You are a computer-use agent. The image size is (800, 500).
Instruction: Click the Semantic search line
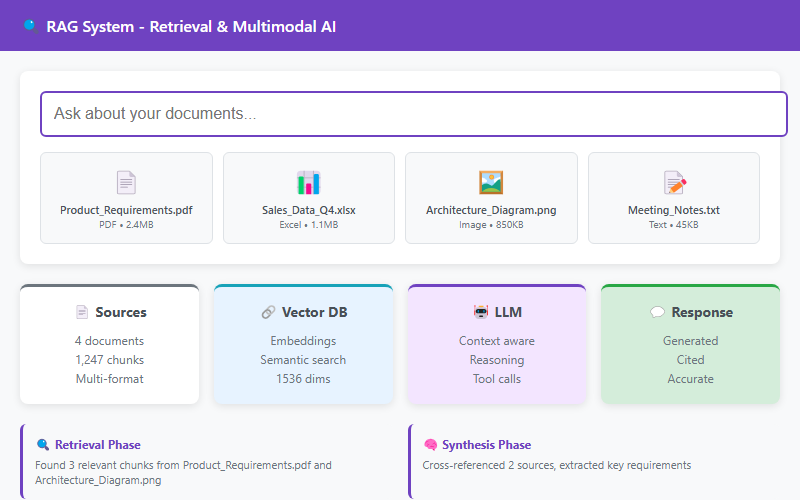pyautogui.click(x=303, y=360)
